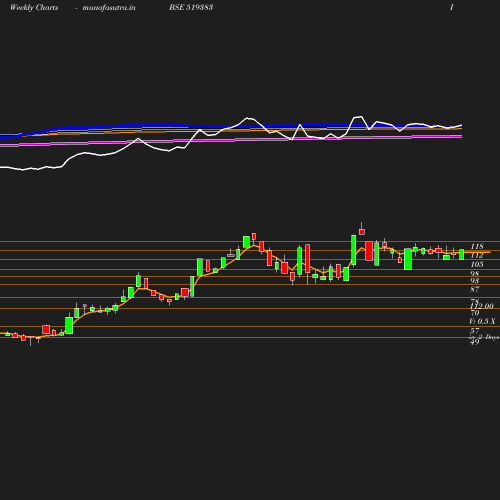Screen dimensions: 500x500
Task: Click the last green candle at the chart's right end
Action: coord(462,254)
